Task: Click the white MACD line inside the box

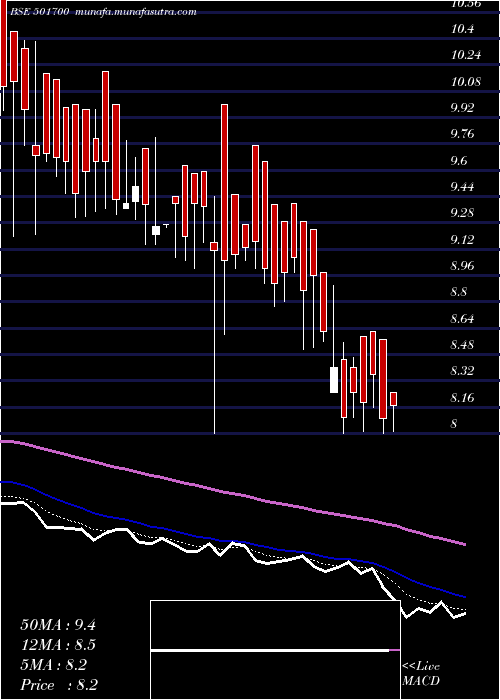Action: pyautogui.click(x=270, y=650)
